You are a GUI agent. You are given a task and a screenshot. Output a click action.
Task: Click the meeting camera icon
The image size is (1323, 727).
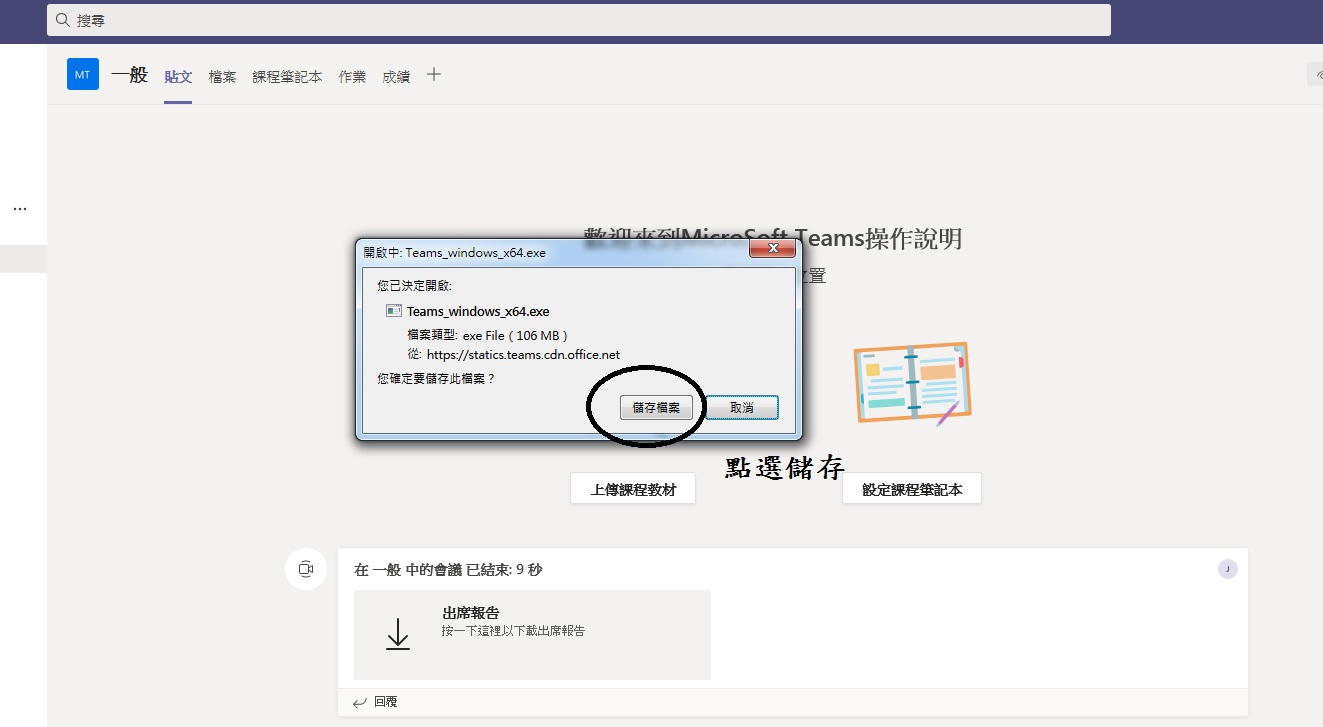(306, 569)
